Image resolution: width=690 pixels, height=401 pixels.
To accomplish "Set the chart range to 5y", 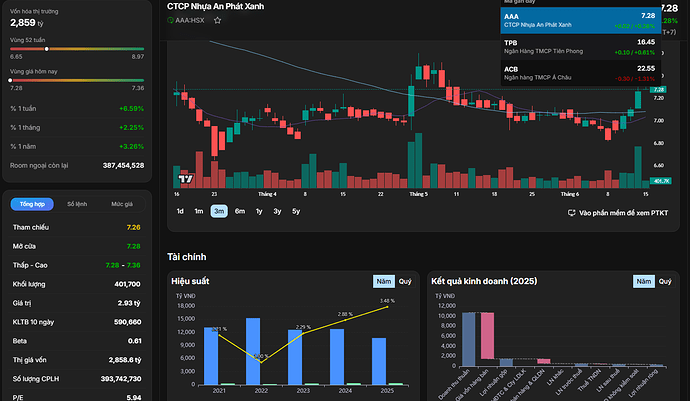I will click(296, 211).
